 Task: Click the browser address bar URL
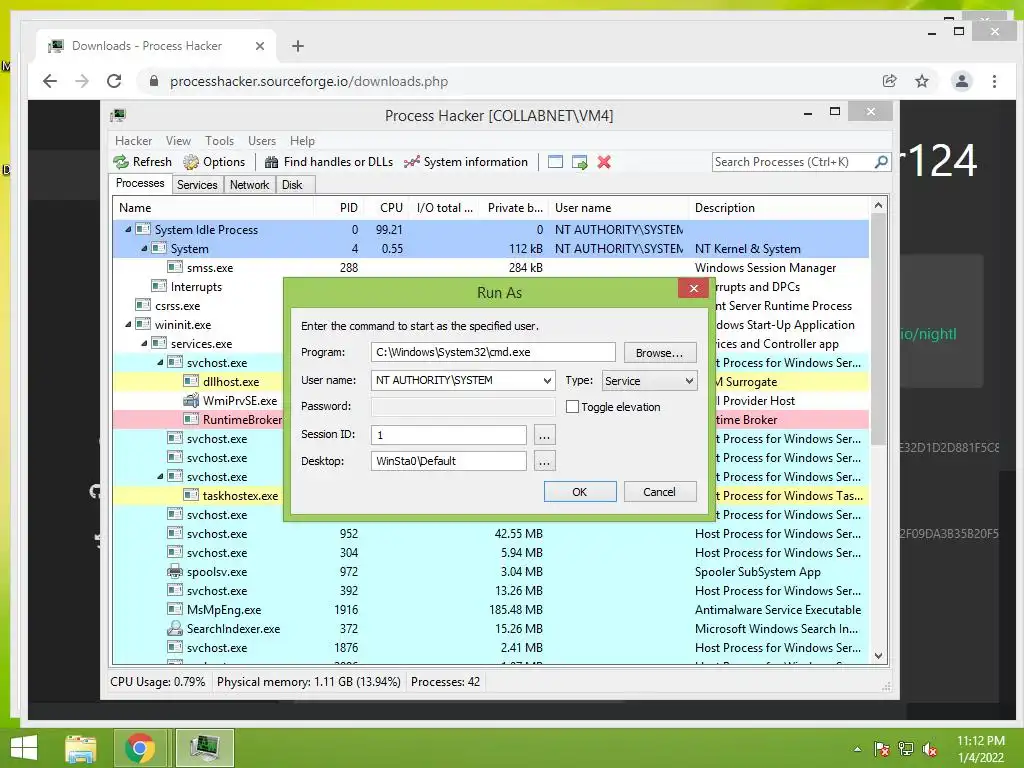click(309, 82)
